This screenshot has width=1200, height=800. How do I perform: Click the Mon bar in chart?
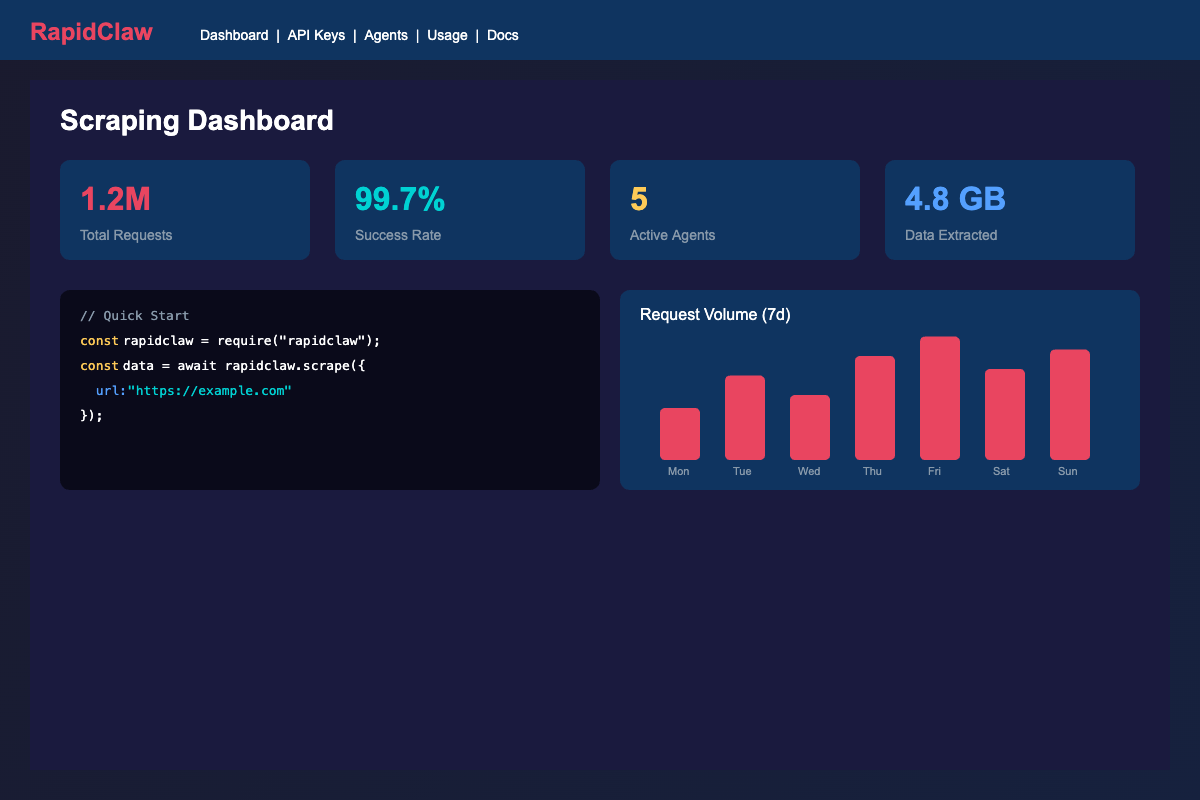(680, 434)
